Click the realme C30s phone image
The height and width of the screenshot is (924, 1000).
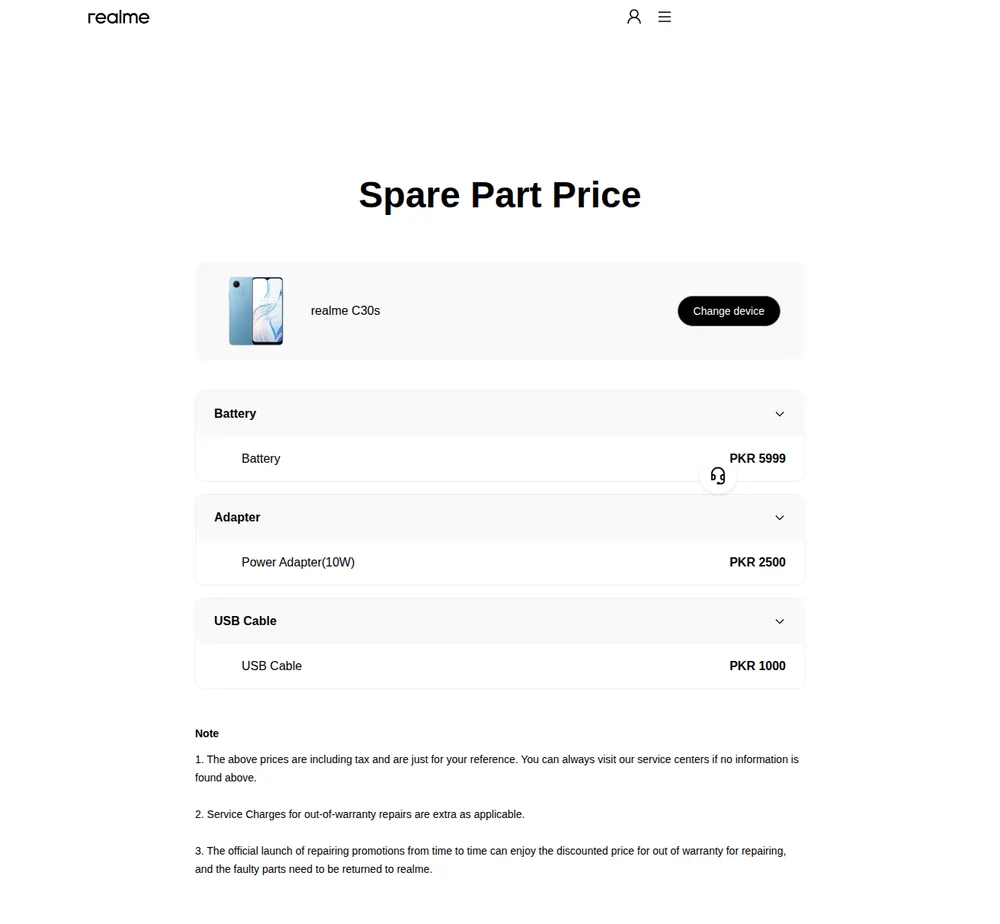click(x=256, y=311)
